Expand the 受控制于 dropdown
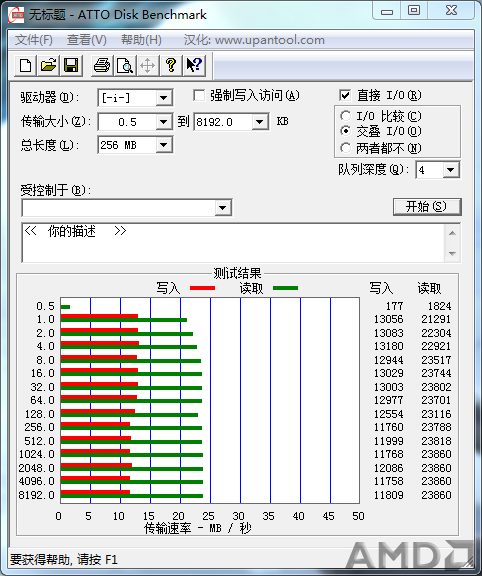This screenshot has height=576, width=482. click(223, 208)
